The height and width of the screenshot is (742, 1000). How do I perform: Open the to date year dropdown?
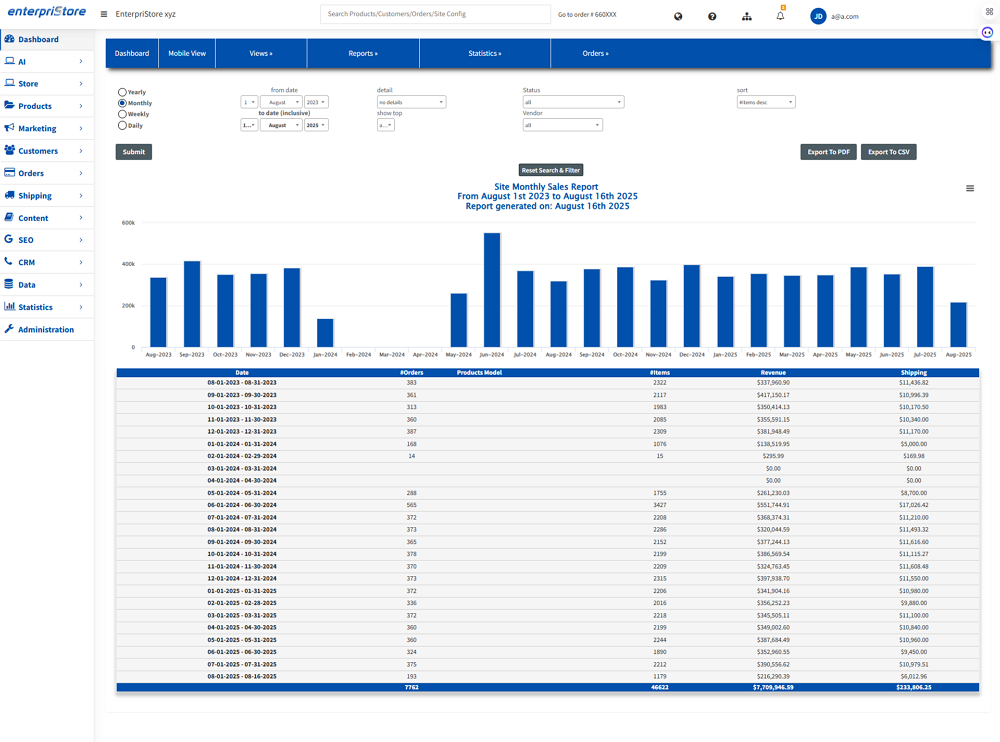click(316, 125)
